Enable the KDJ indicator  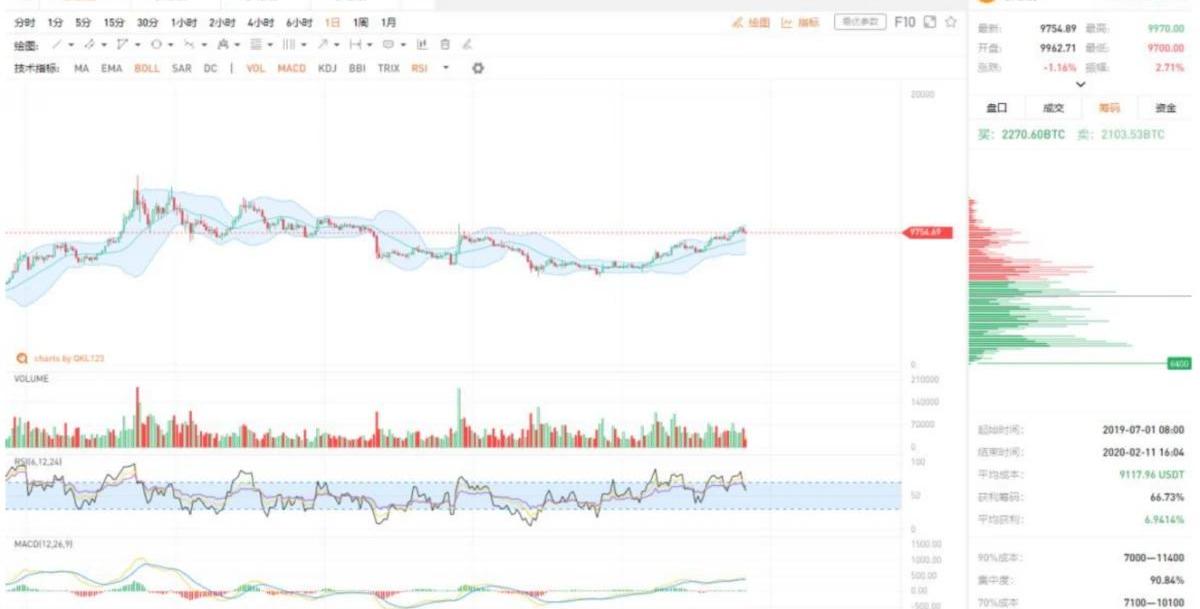point(326,68)
